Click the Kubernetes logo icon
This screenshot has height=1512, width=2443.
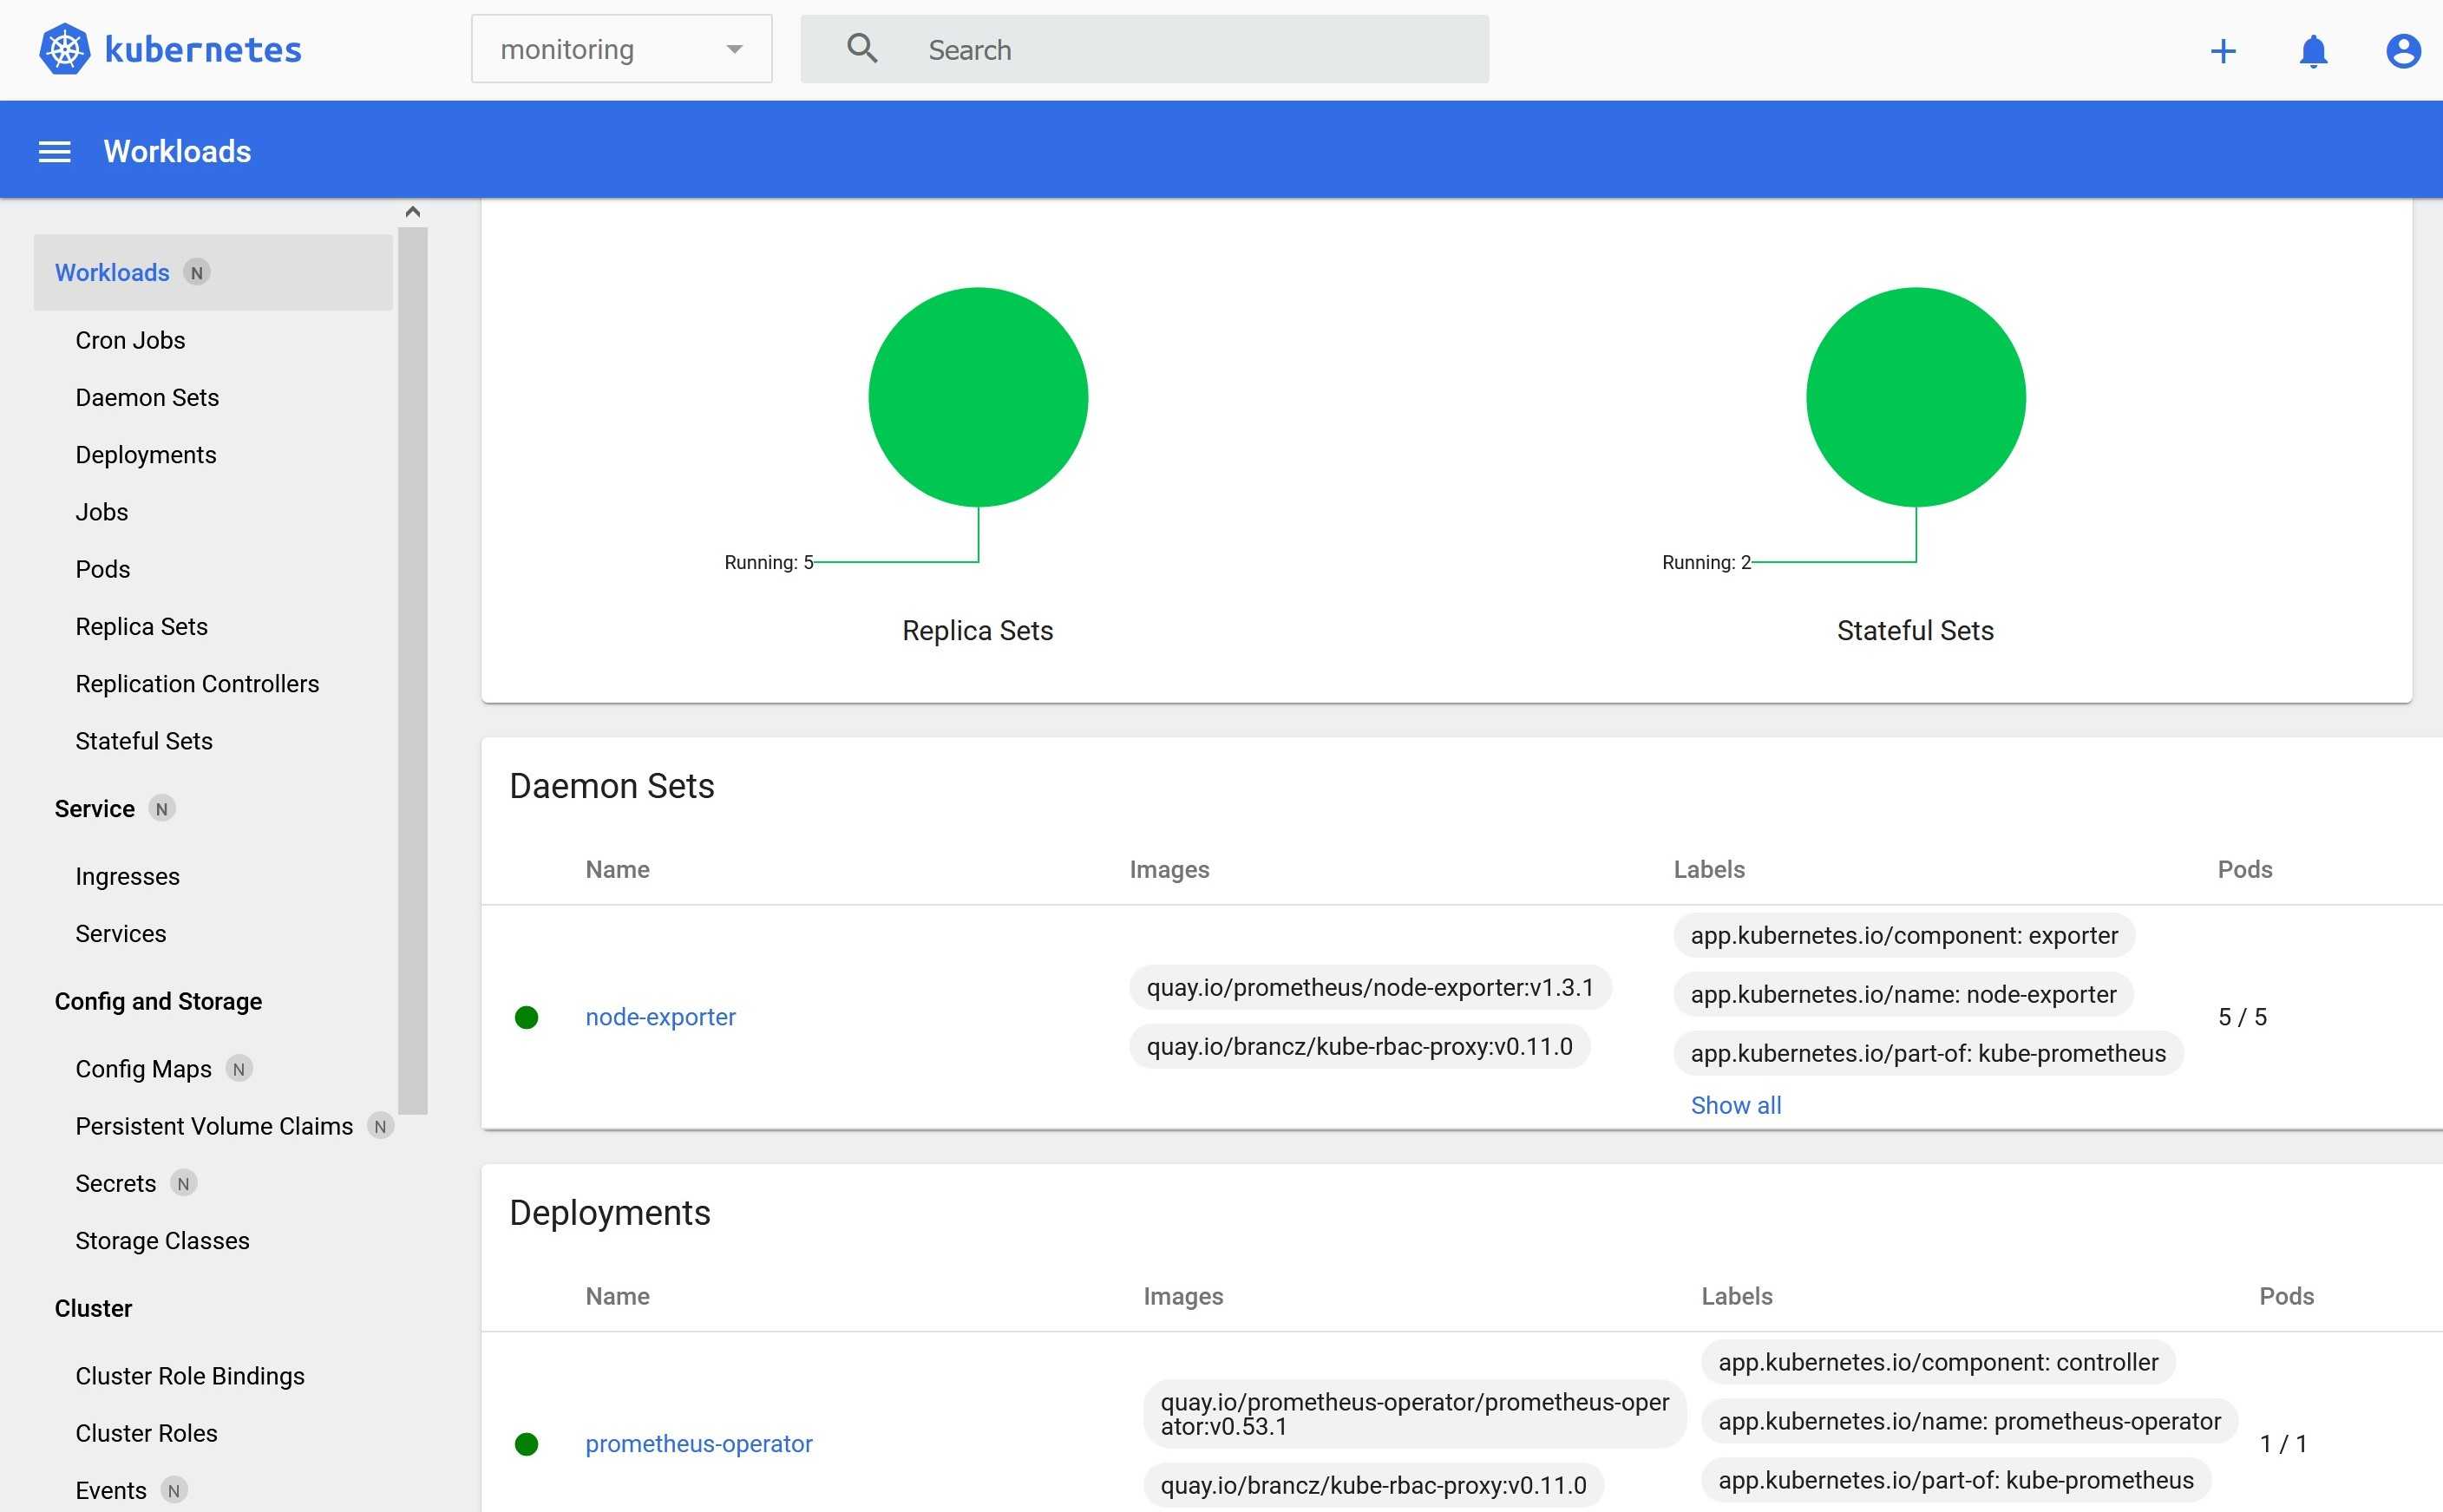click(x=65, y=49)
